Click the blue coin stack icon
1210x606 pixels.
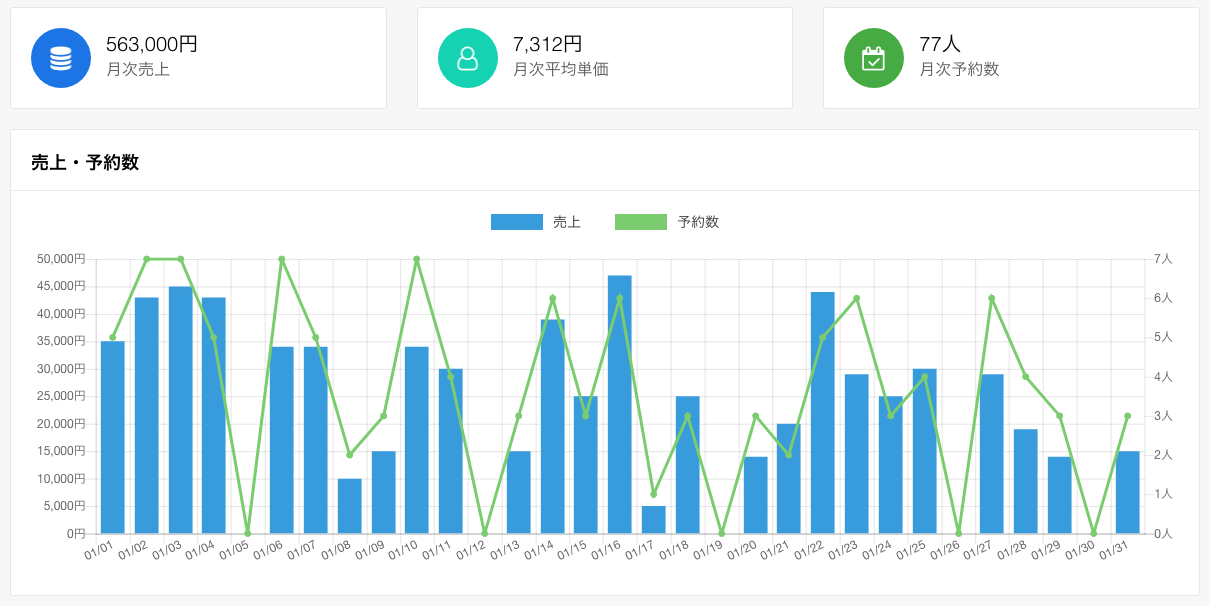tap(61, 58)
